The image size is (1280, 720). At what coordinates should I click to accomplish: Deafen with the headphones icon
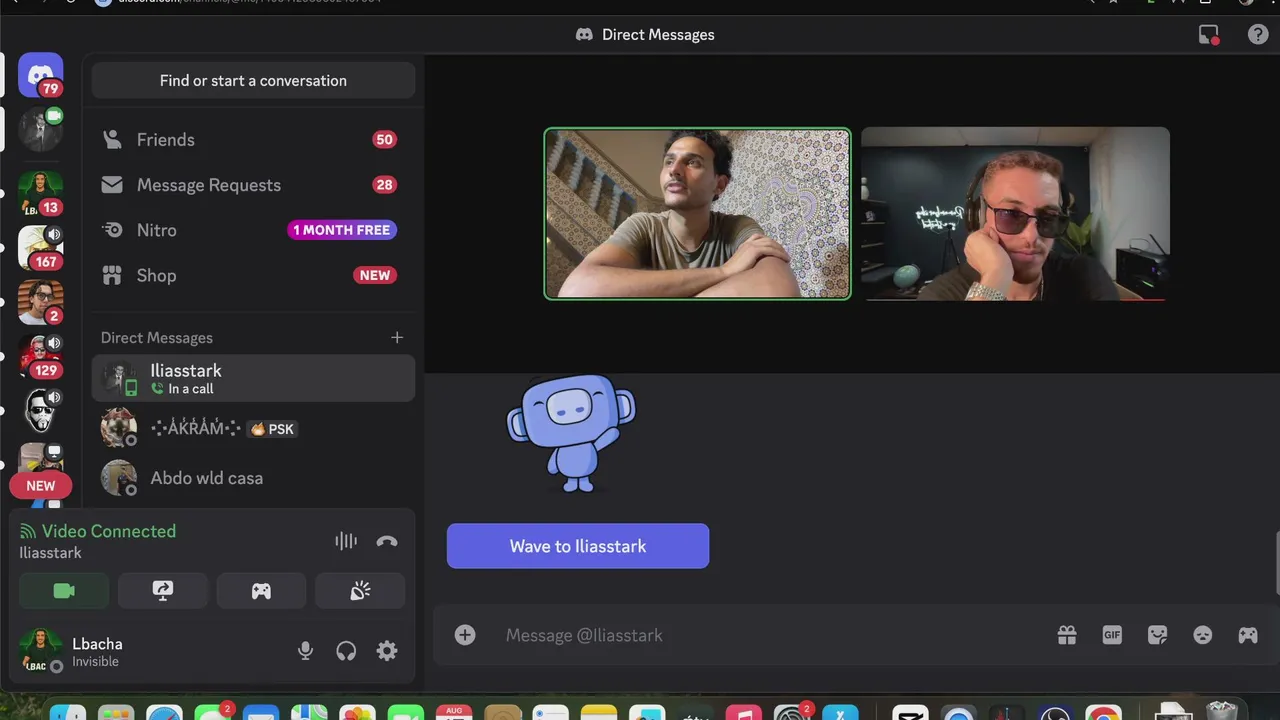[346, 651]
